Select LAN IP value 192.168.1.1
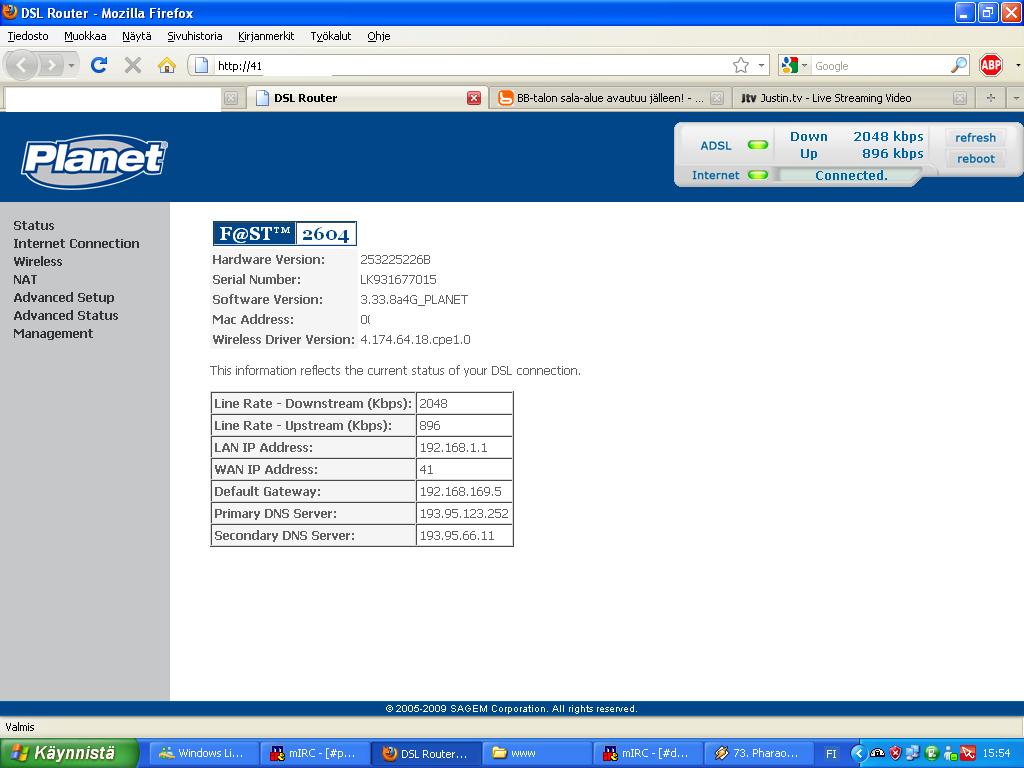 click(x=453, y=447)
